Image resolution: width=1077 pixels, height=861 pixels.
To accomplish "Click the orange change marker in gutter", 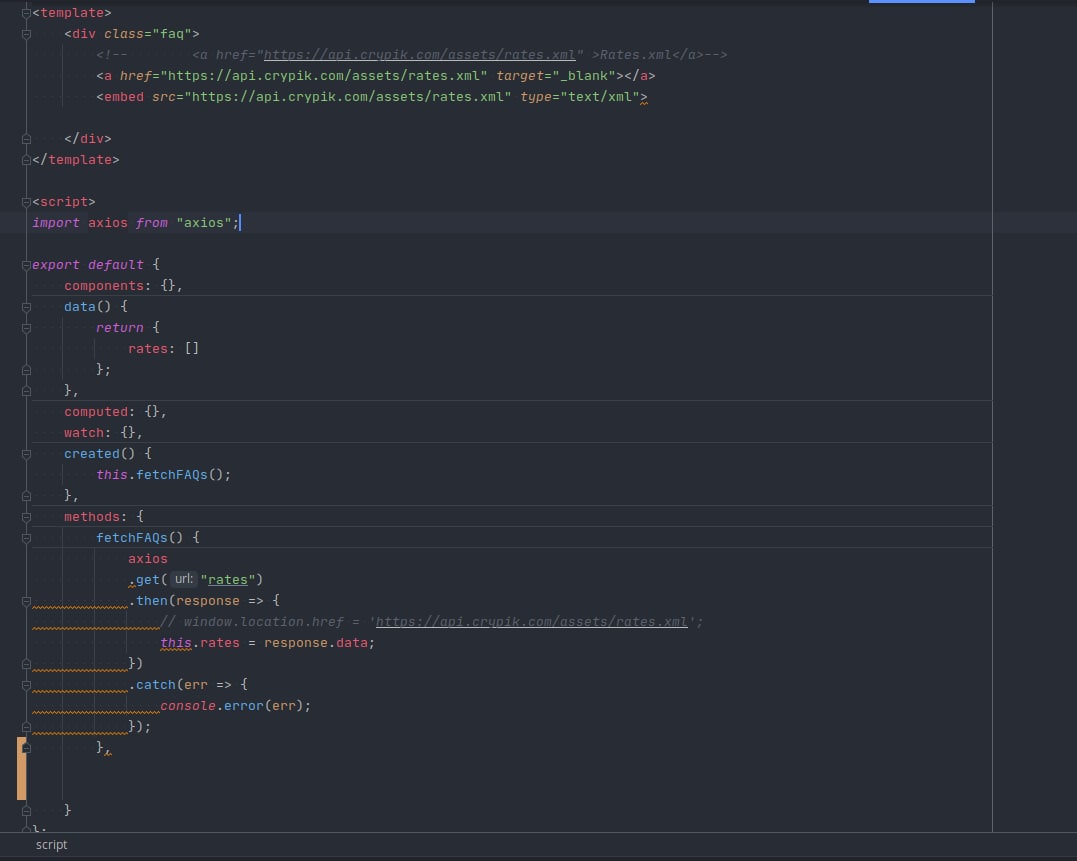I will pos(21,768).
